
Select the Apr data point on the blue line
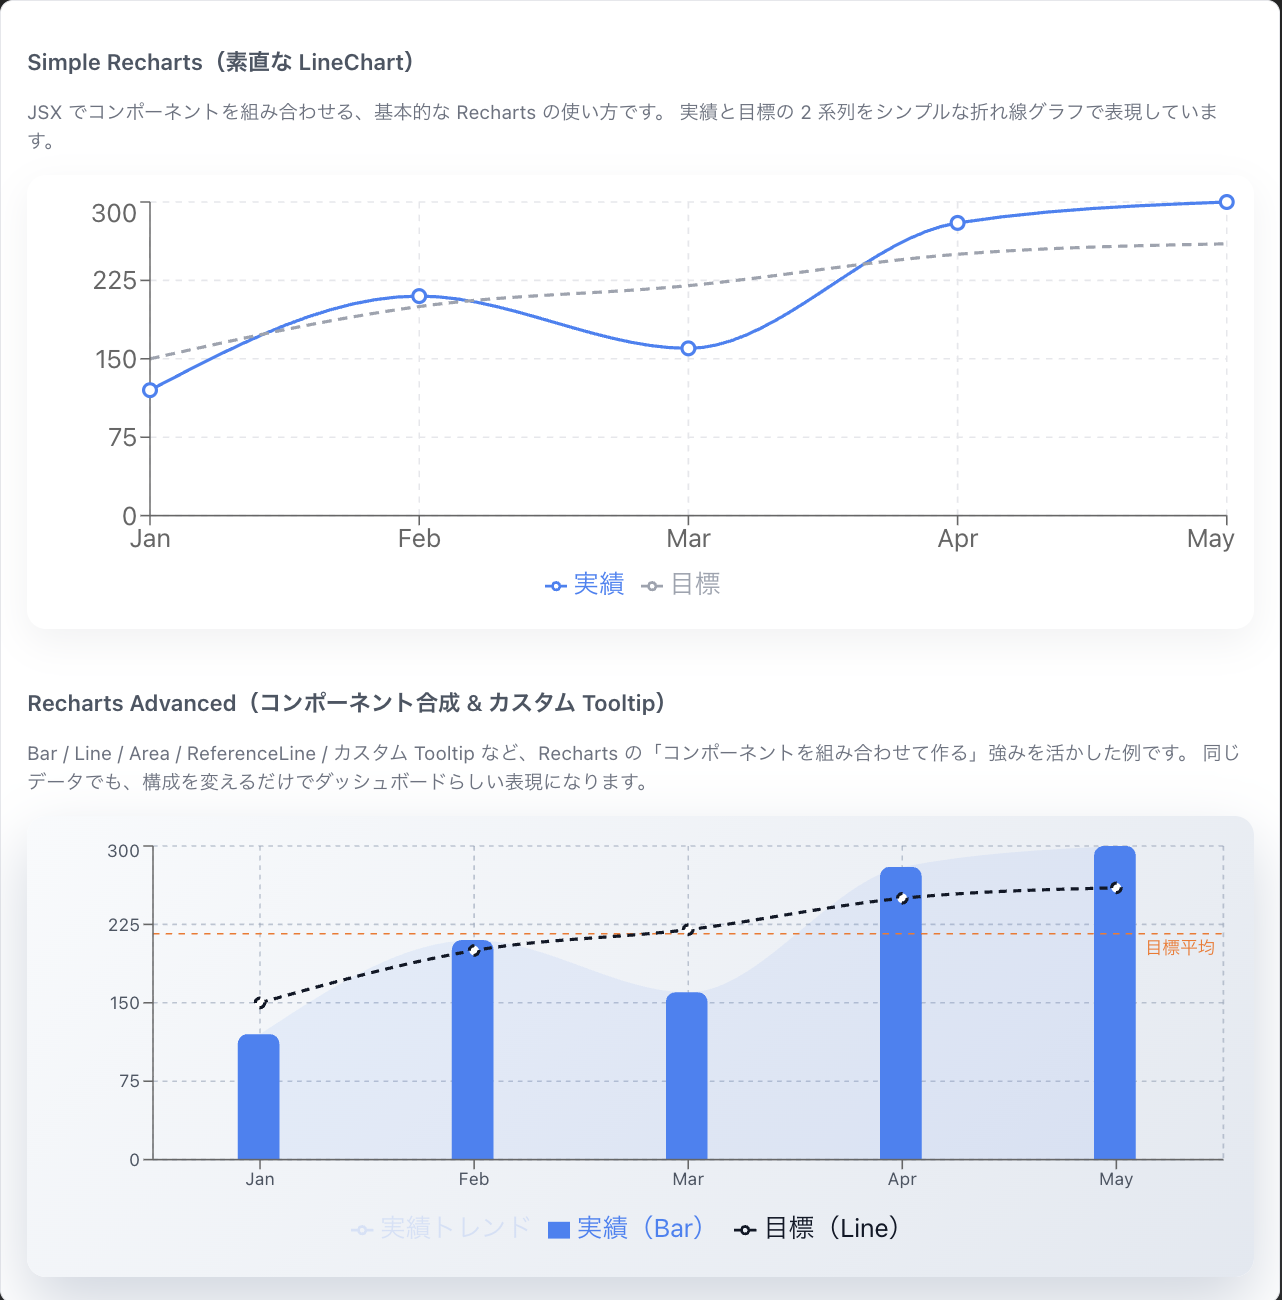(x=958, y=223)
